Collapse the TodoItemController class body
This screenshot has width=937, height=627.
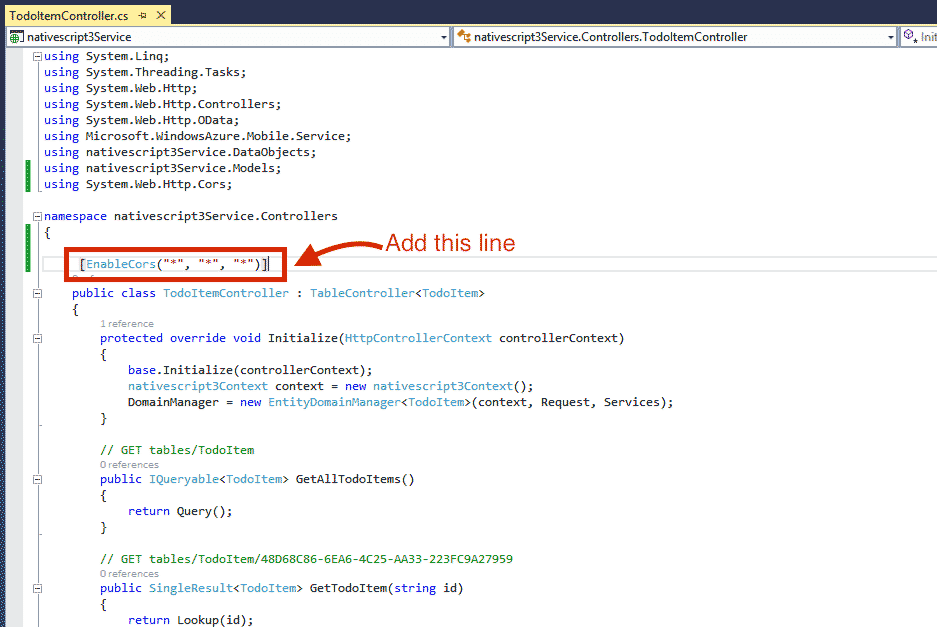[x=35, y=292]
